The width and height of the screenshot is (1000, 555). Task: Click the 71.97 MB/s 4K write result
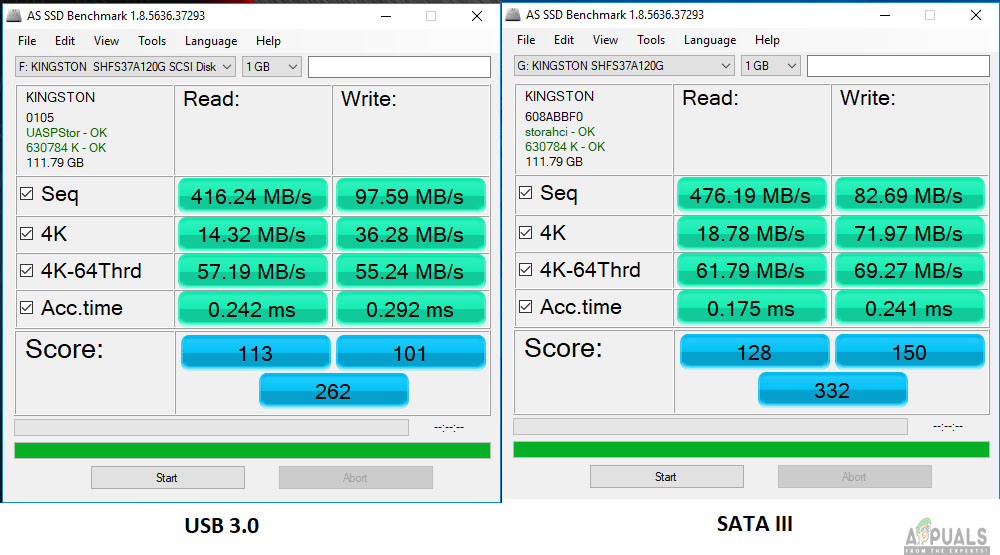[x=909, y=233]
